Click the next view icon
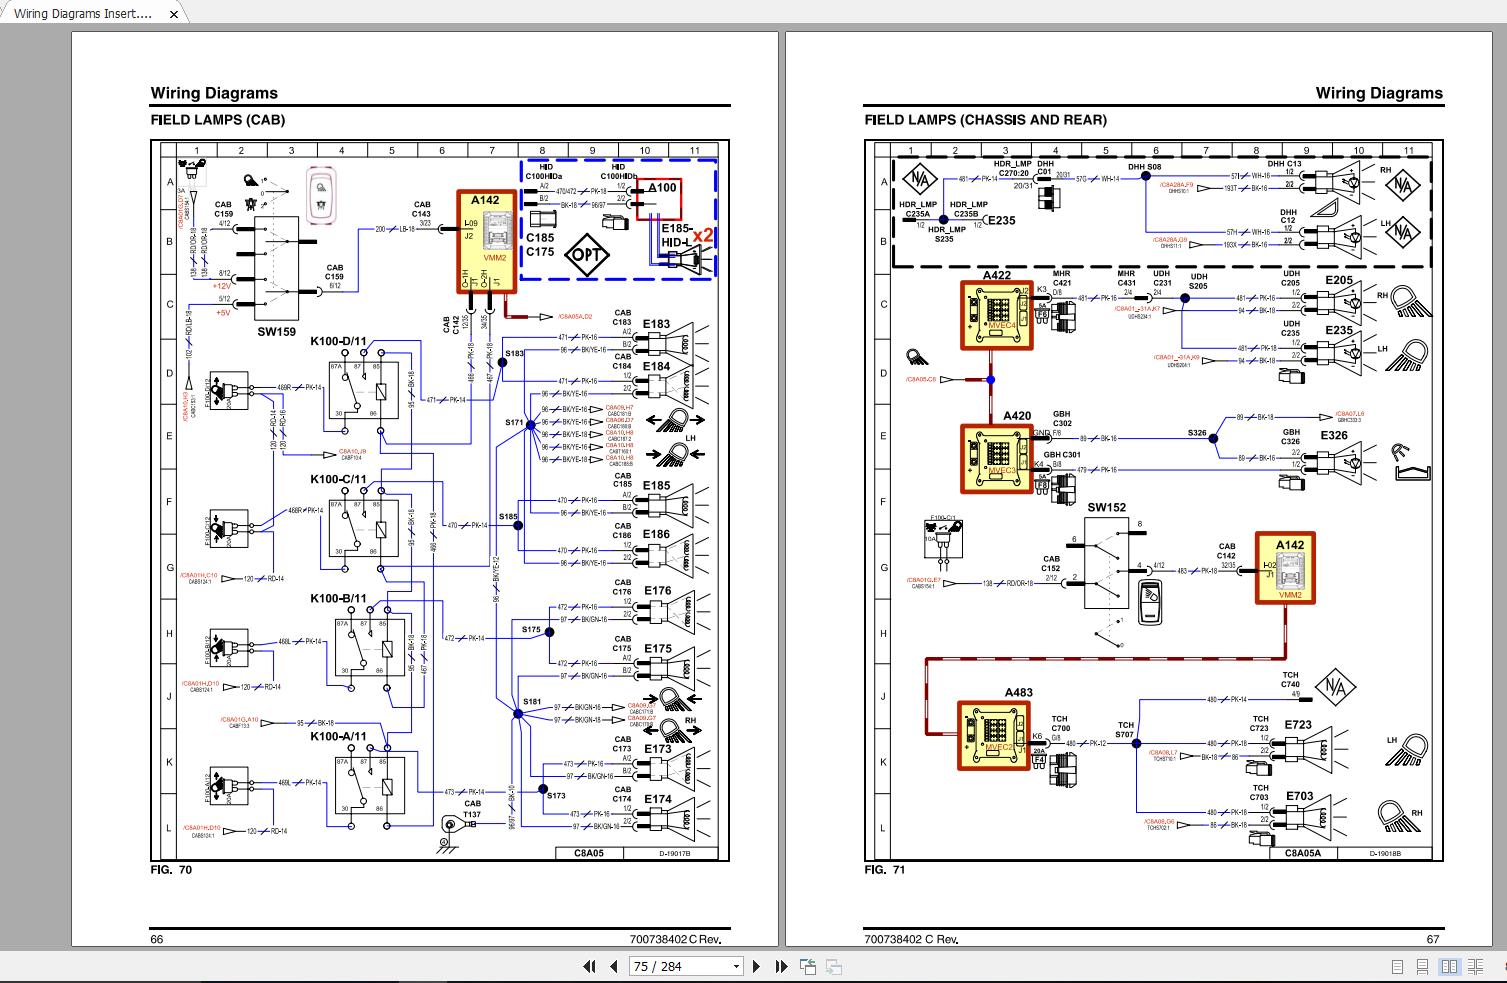1507x983 pixels. [834, 967]
